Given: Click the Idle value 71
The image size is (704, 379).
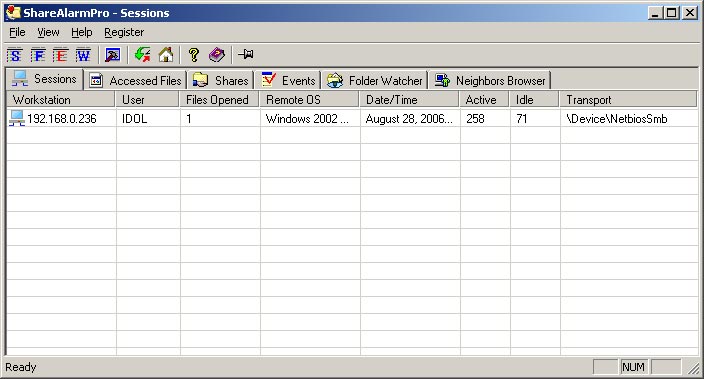Looking at the screenshot, I should (521, 119).
